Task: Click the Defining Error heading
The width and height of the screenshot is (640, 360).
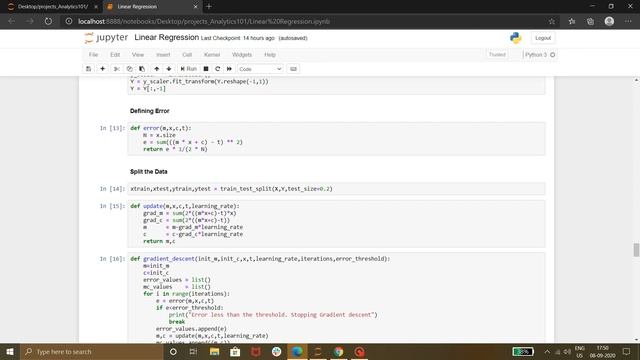Action: pyautogui.click(x=149, y=111)
